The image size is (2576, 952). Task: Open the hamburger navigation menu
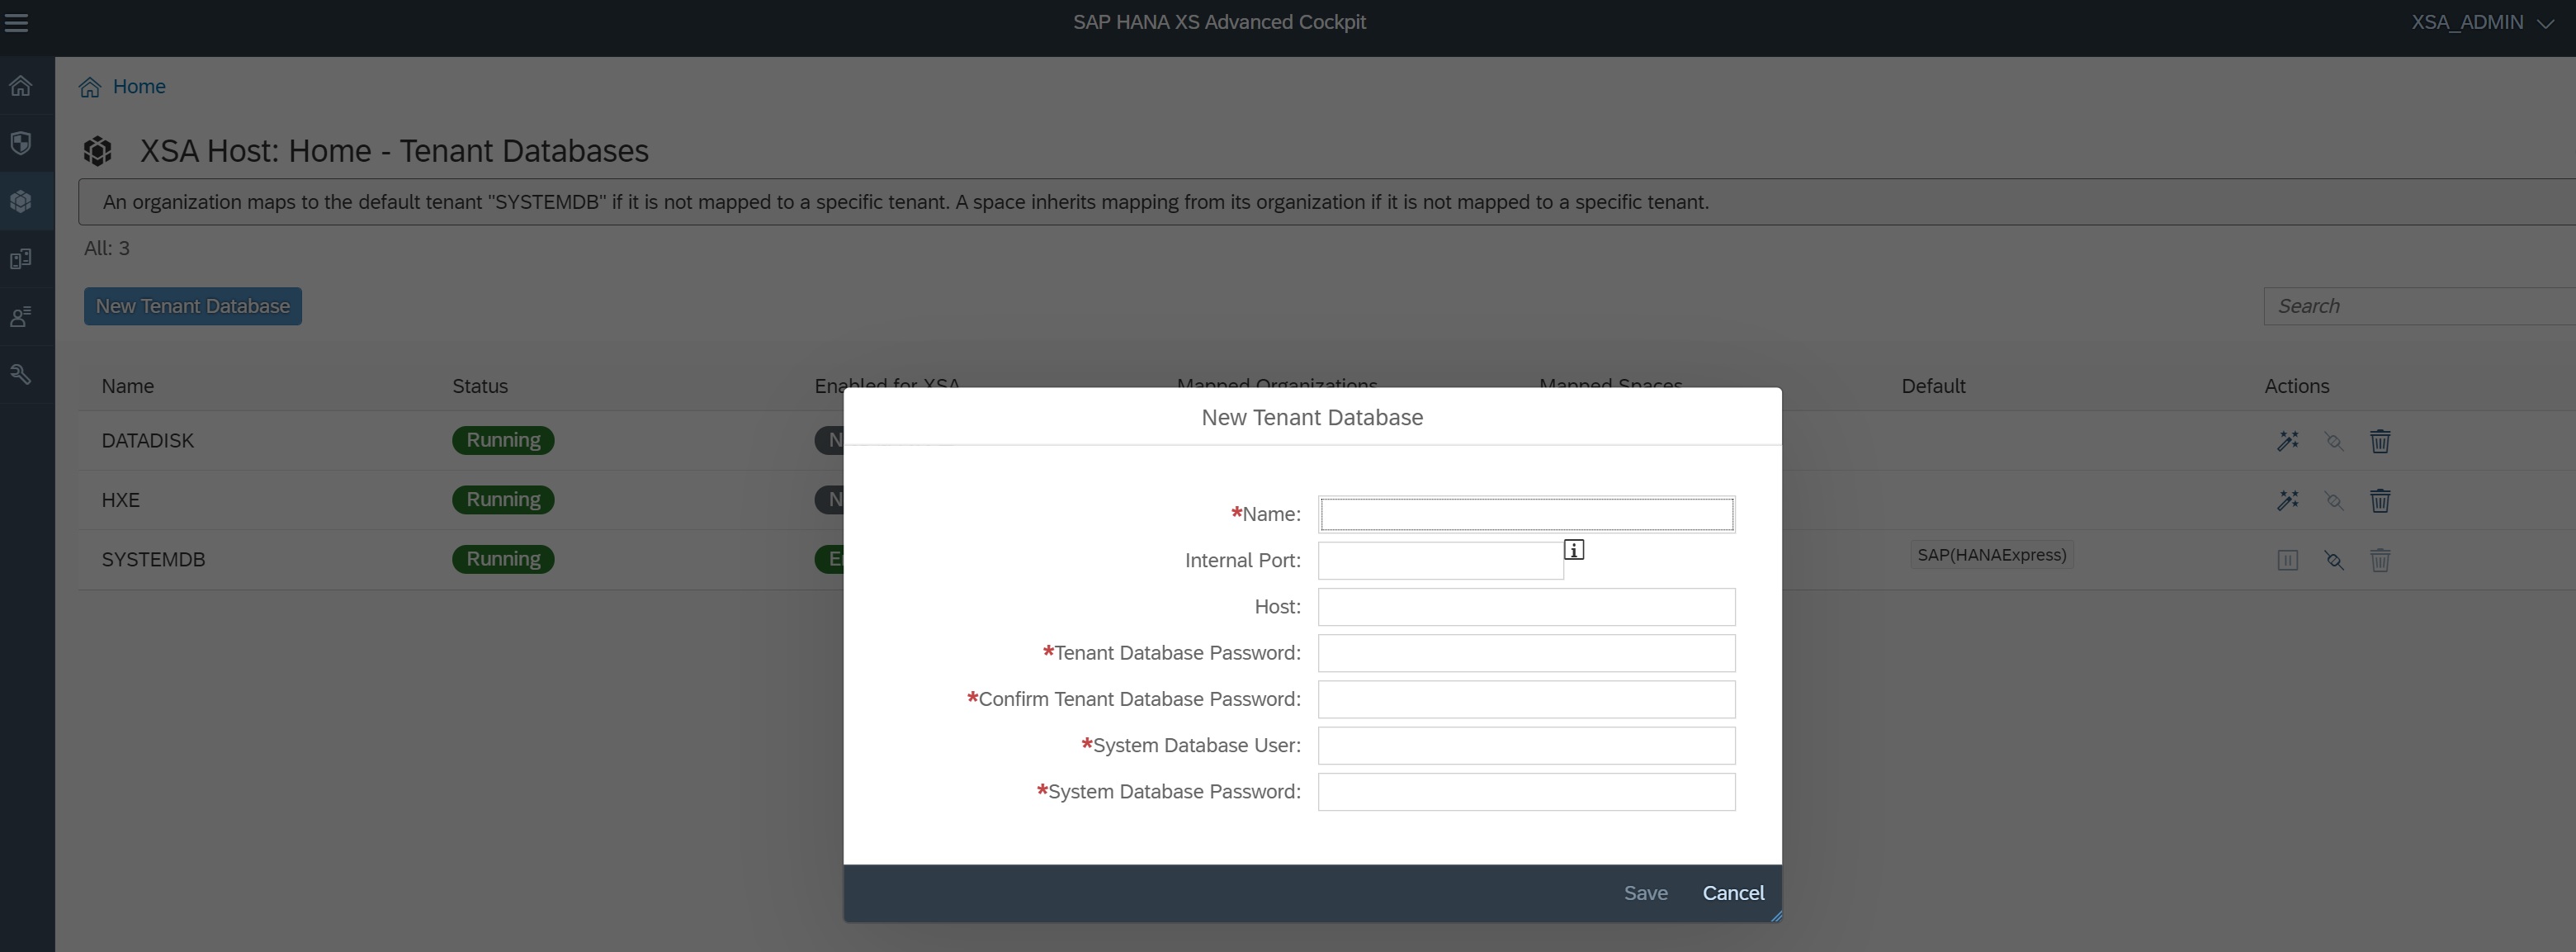[x=16, y=22]
